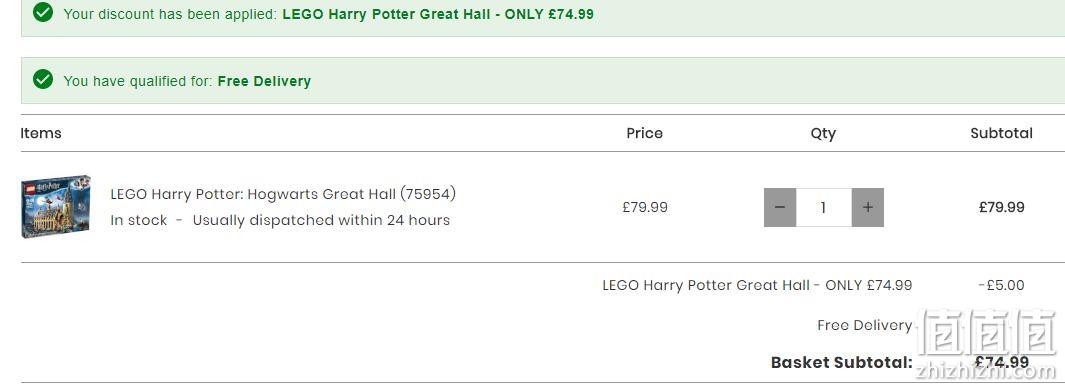The width and height of the screenshot is (1065, 388).
Task: Click bold Free Delivery text in banner
Action: pyautogui.click(x=264, y=81)
